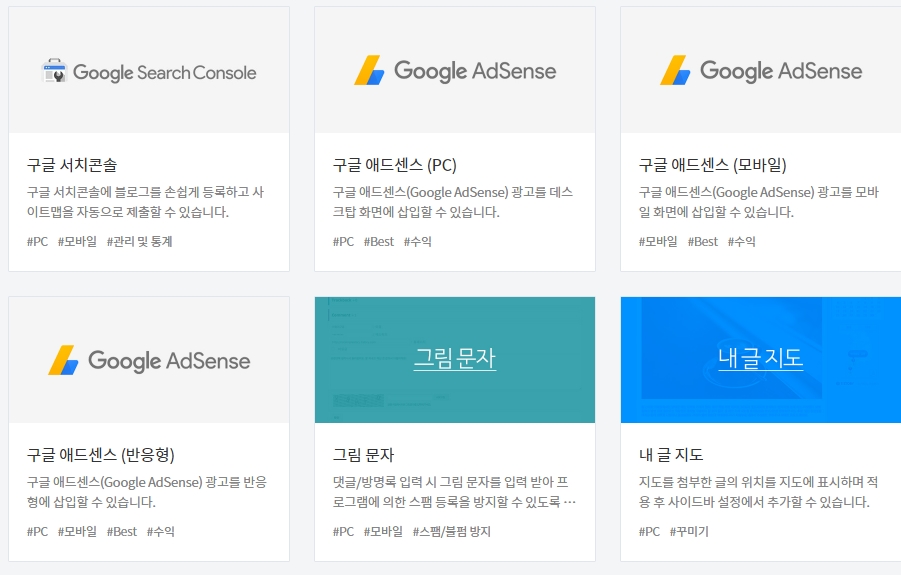Click the 그림 문자 spam description text

[454, 492]
